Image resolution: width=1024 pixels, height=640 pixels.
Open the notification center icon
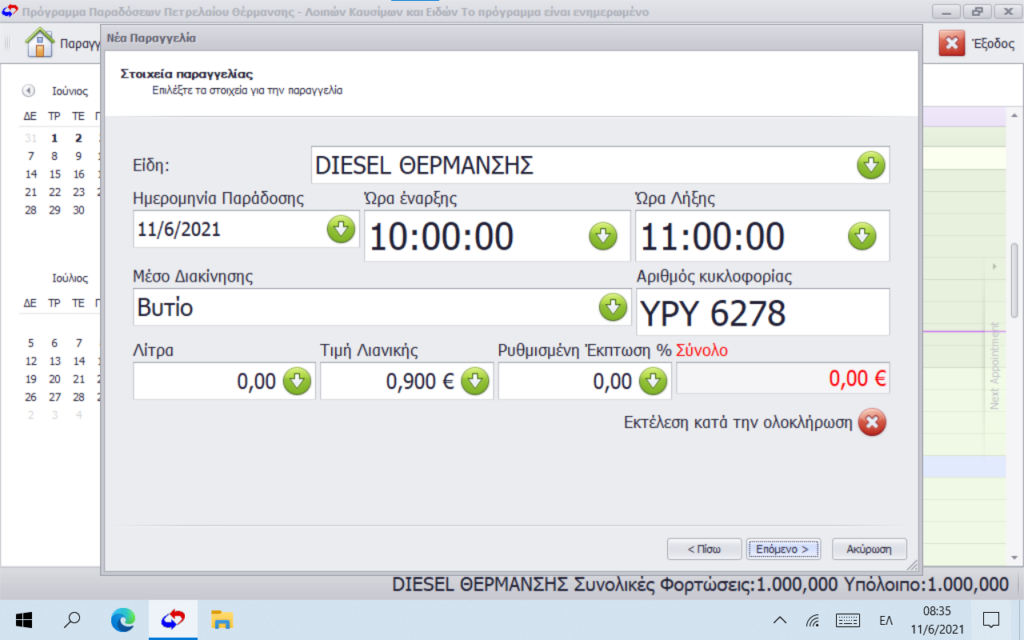991,620
